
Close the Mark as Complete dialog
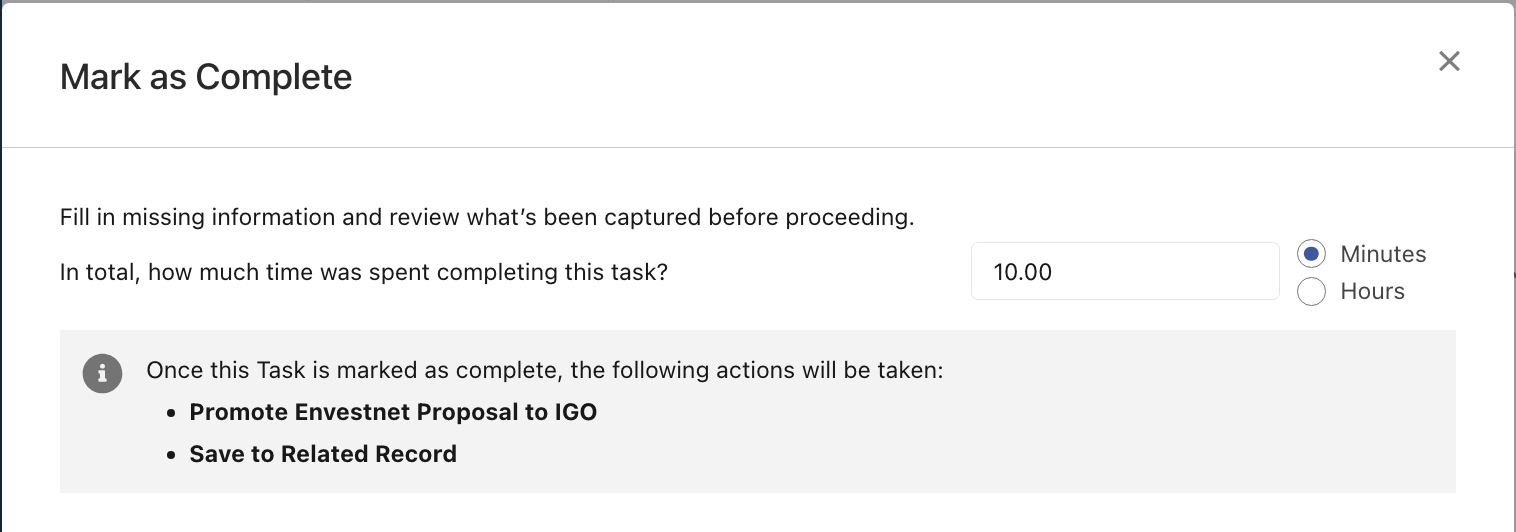[x=1449, y=61]
